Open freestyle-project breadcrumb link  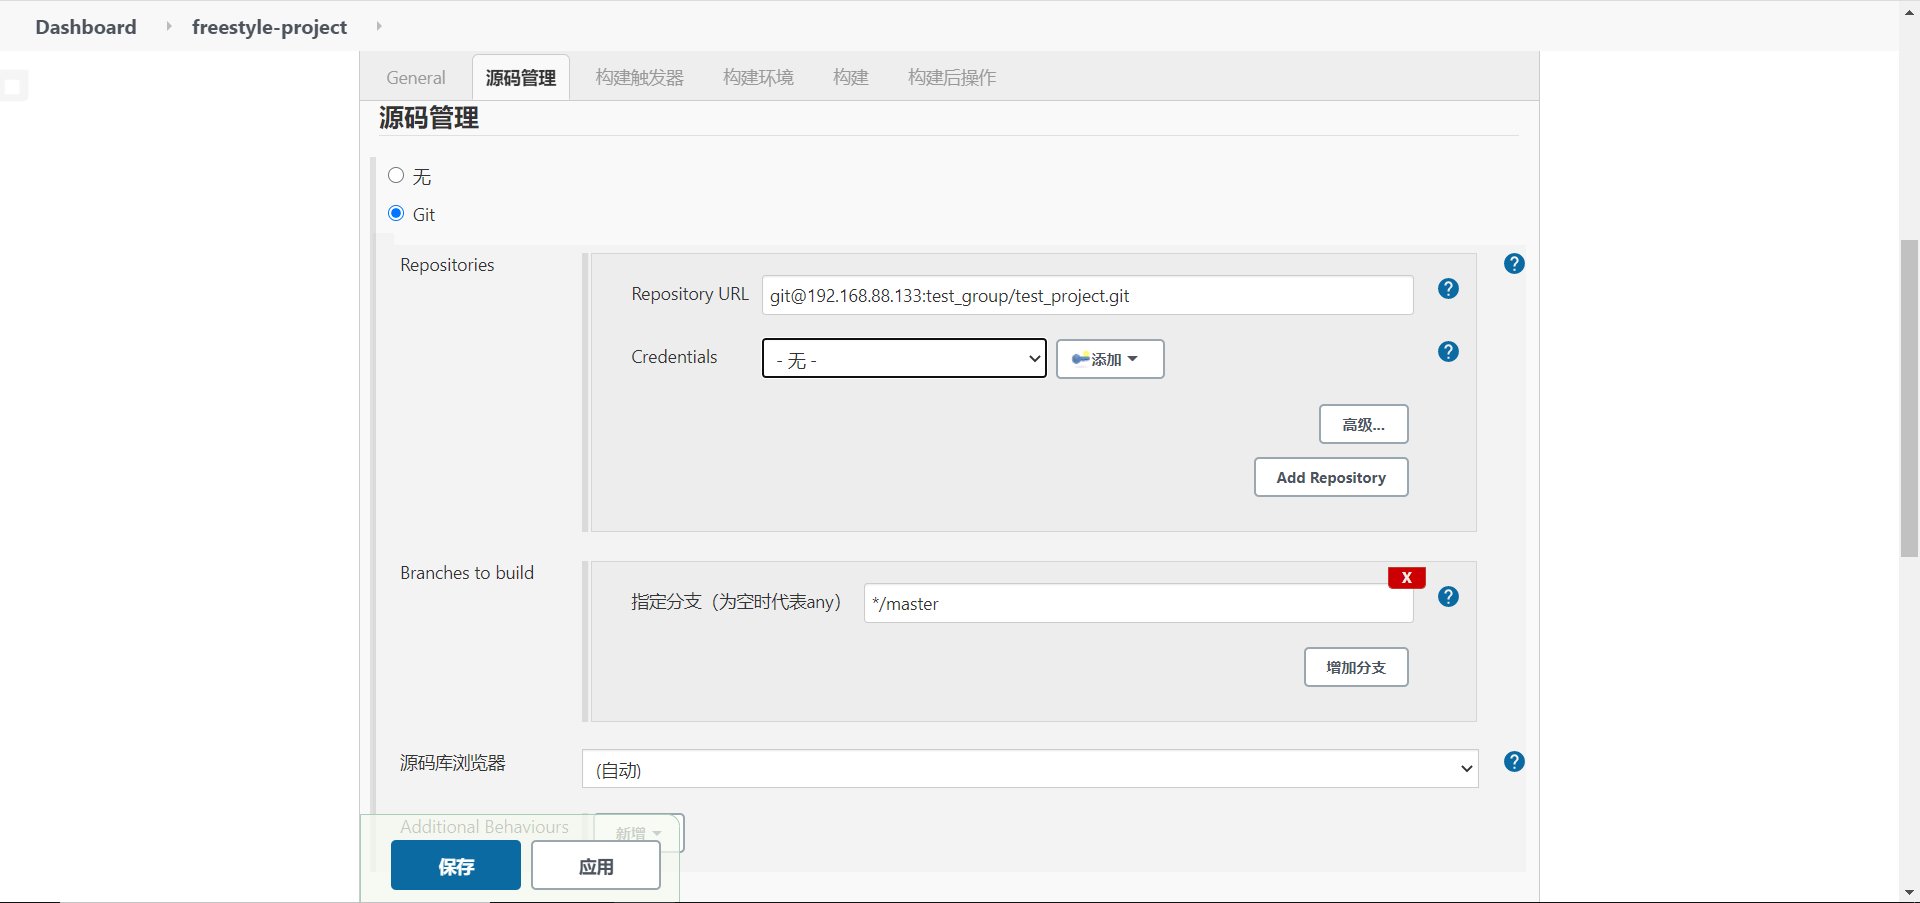(270, 27)
